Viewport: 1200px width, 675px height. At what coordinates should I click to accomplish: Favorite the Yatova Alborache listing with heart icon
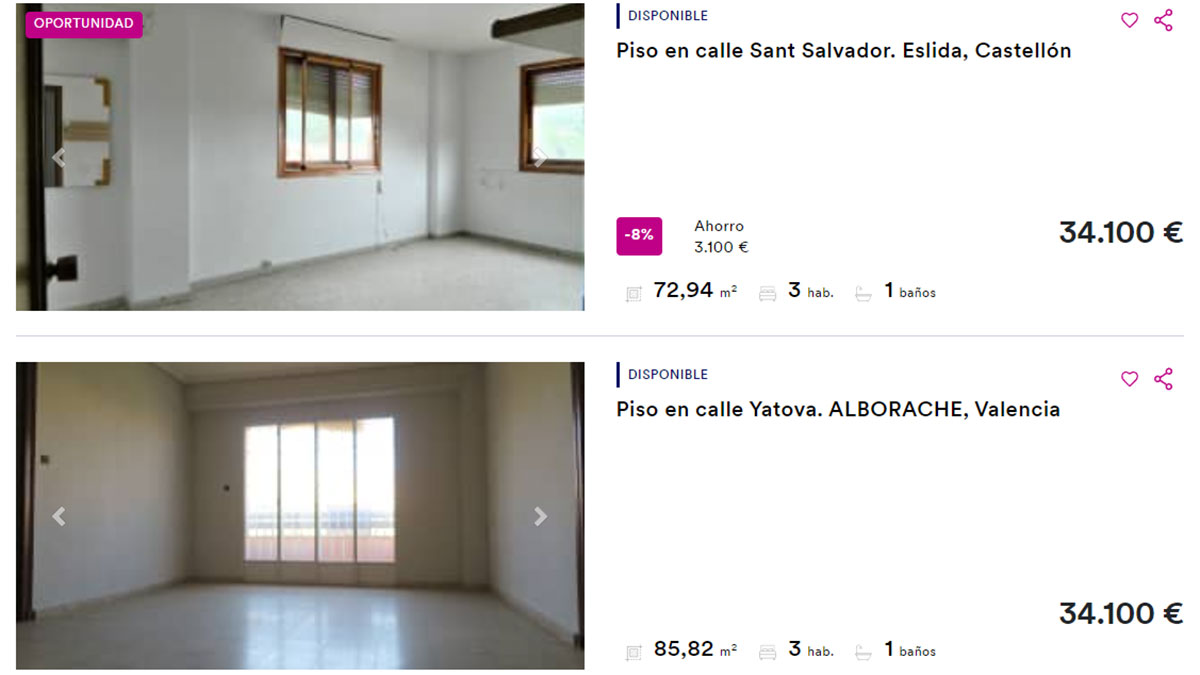click(x=1129, y=379)
